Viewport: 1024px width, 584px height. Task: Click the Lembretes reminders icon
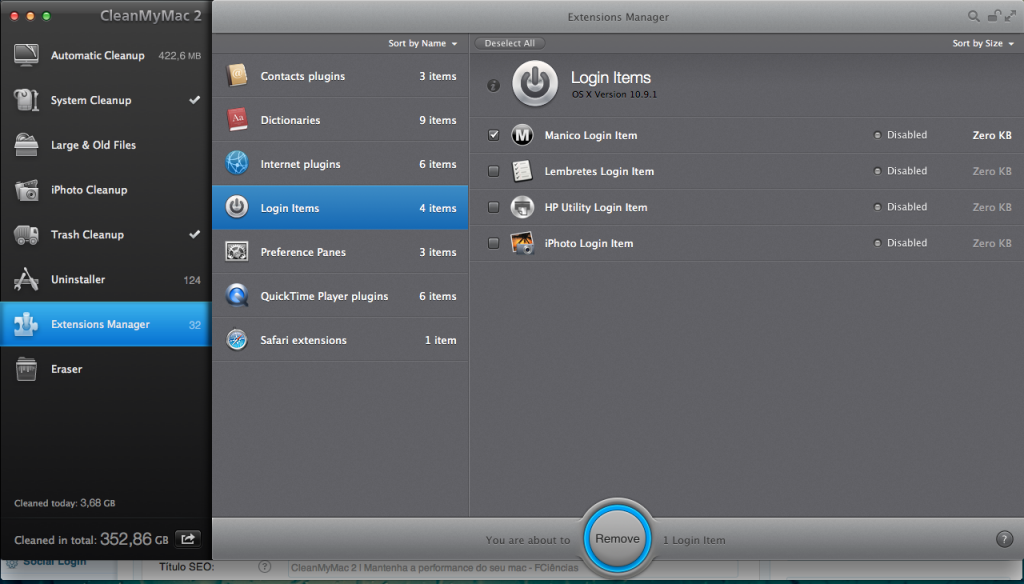click(x=522, y=171)
